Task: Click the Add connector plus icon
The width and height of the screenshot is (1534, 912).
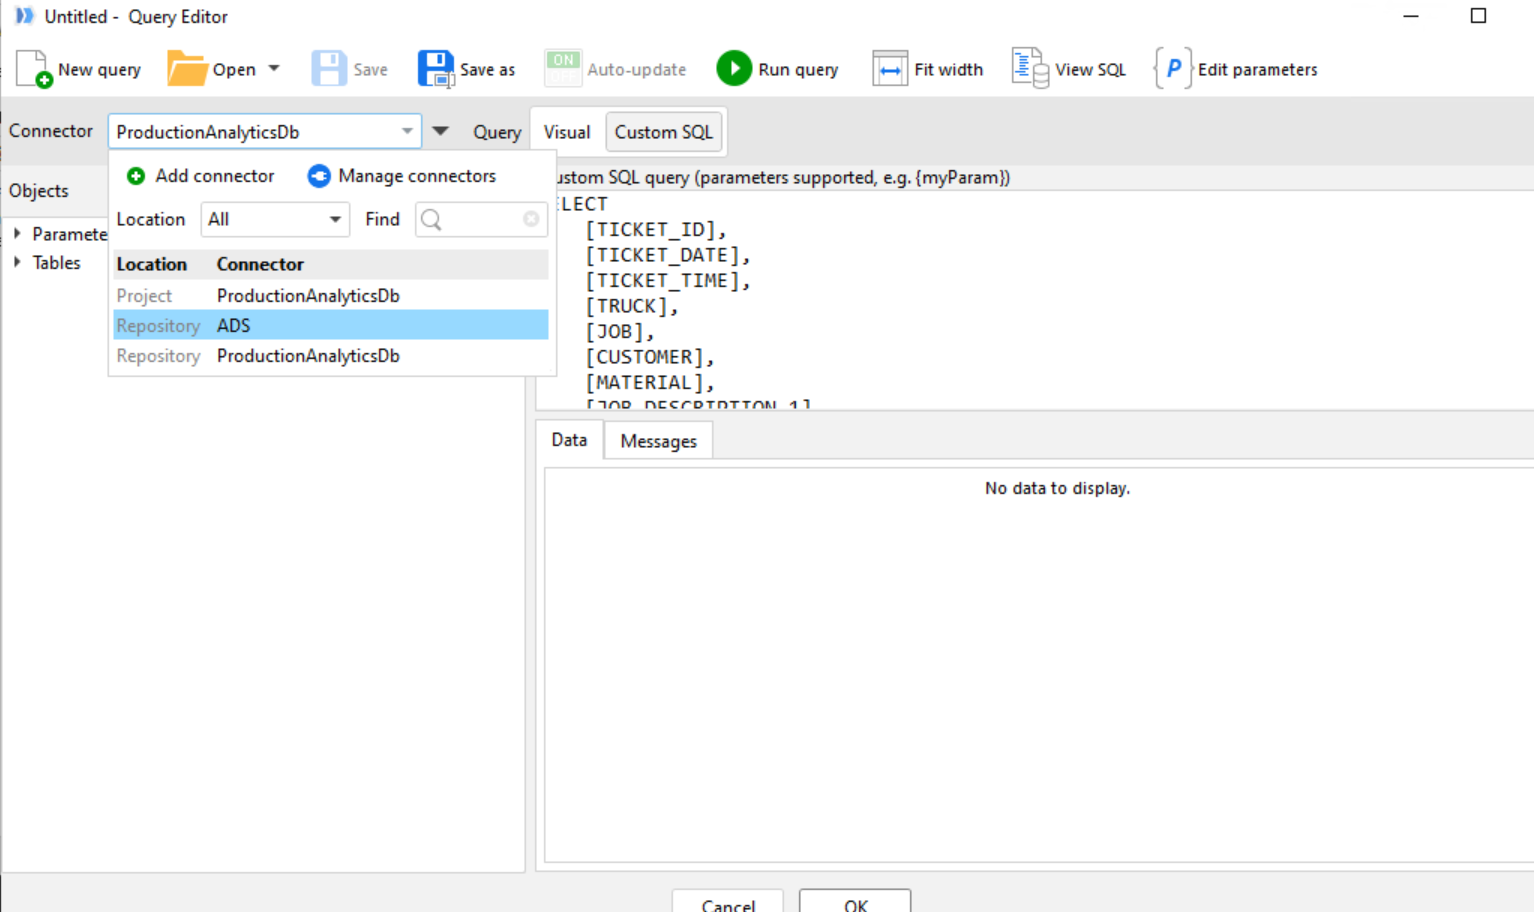Action: pos(136,176)
